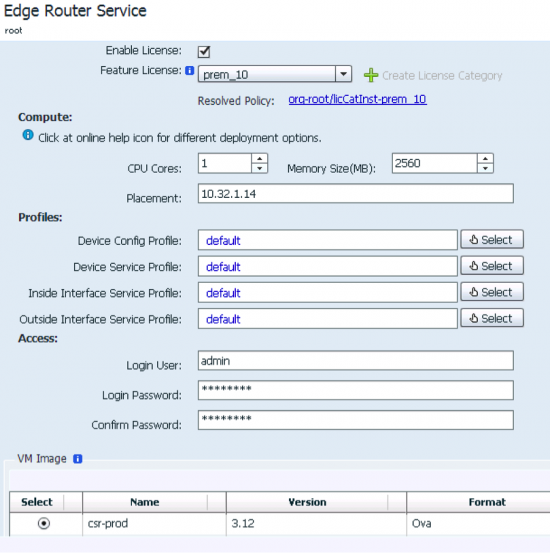Select an Inside Interface Service Profile
550x553 pixels.
[492, 292]
